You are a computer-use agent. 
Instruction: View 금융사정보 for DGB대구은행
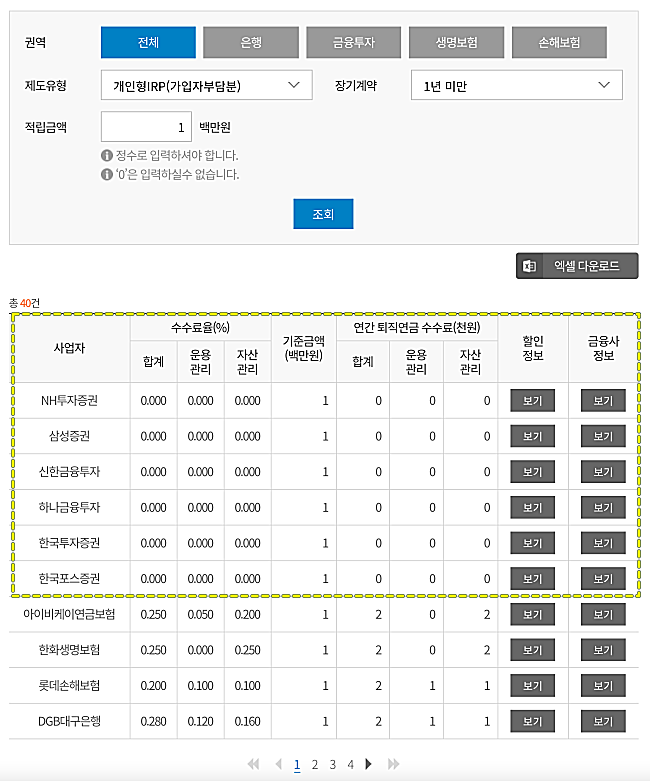click(x=603, y=721)
